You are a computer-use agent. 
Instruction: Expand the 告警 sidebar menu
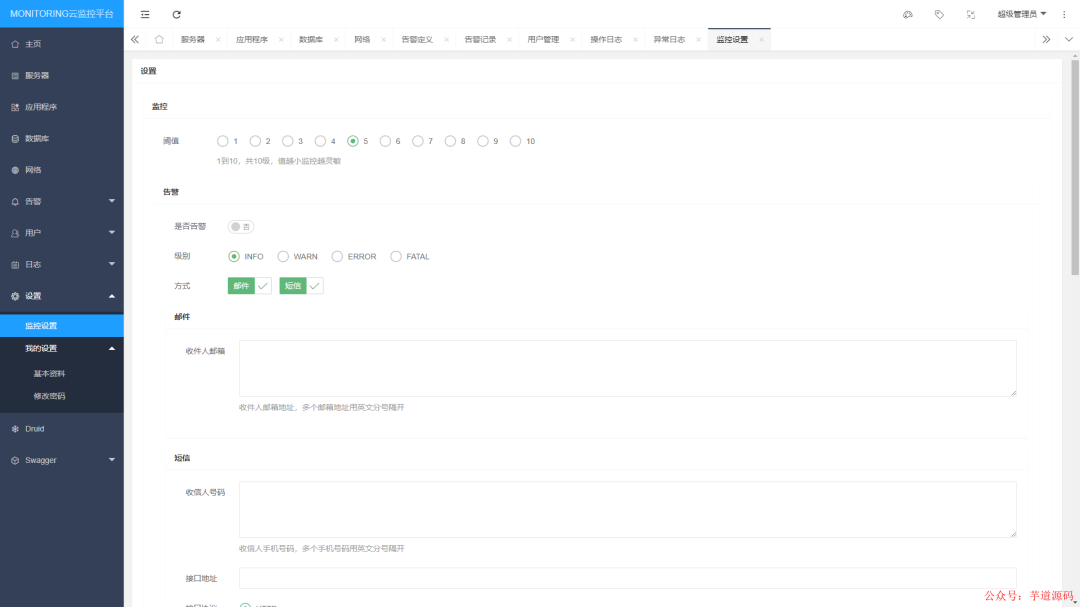click(62, 202)
